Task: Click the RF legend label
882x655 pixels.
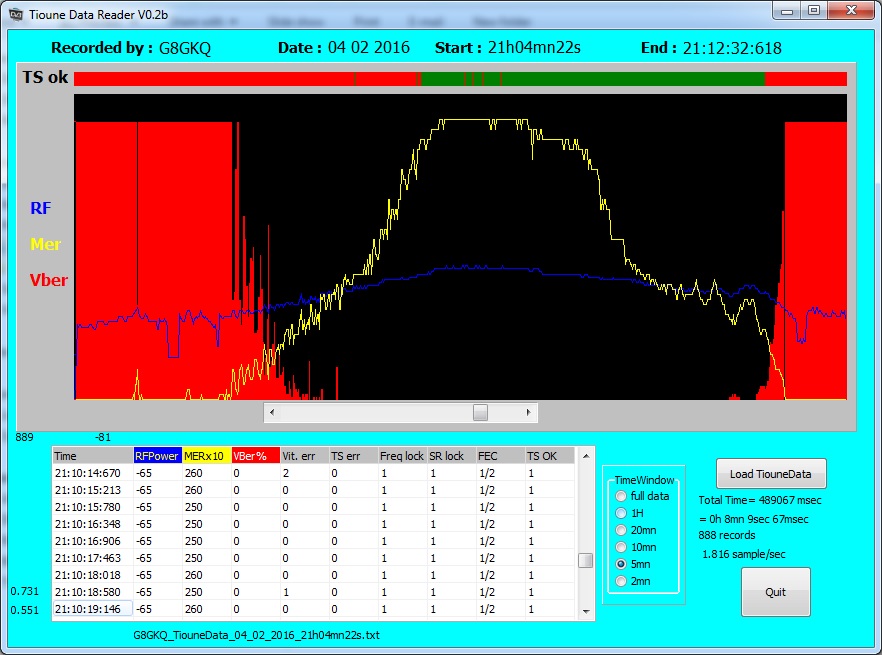Action: [x=40, y=208]
